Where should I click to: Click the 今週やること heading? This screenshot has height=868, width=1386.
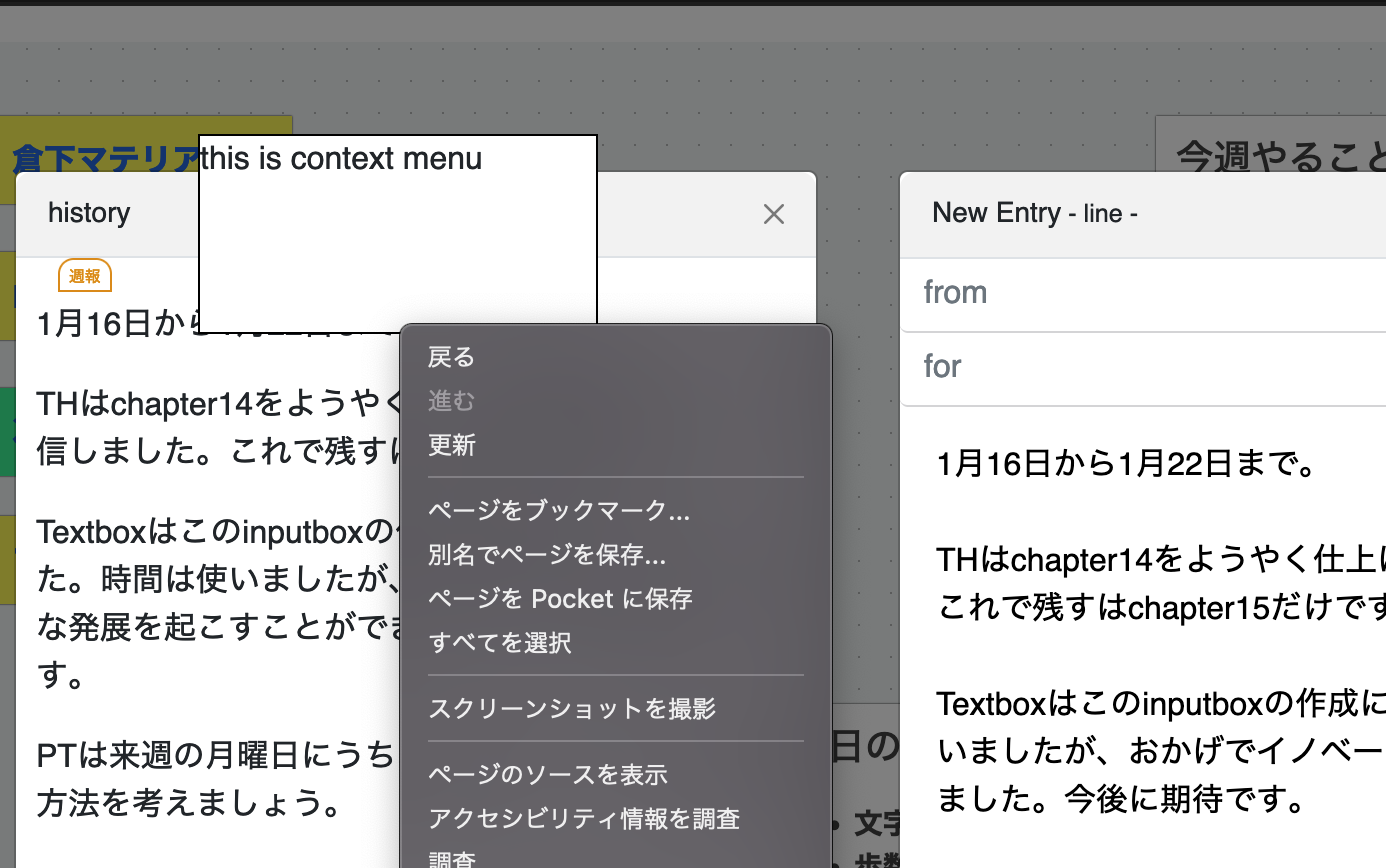pos(1281,157)
